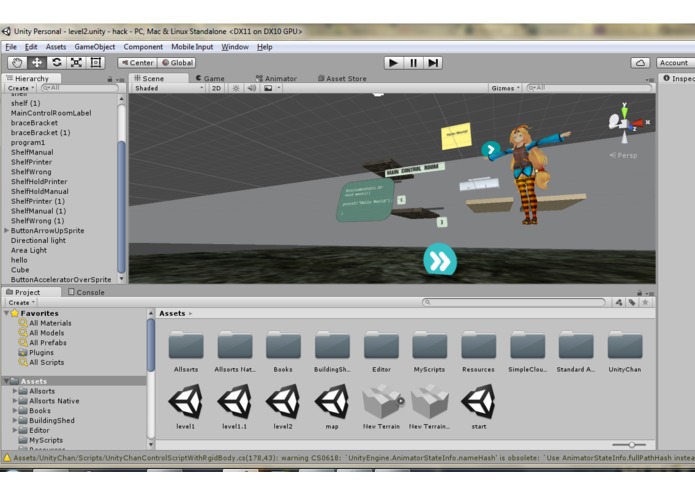Click the CS0618 warning status bar
The image size is (695, 494).
pyautogui.click(x=348, y=458)
